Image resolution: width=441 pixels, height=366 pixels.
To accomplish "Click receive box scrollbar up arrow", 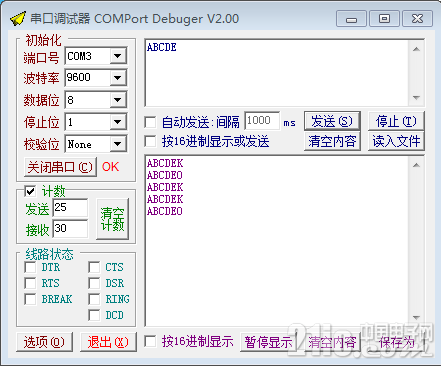I will [416, 165].
